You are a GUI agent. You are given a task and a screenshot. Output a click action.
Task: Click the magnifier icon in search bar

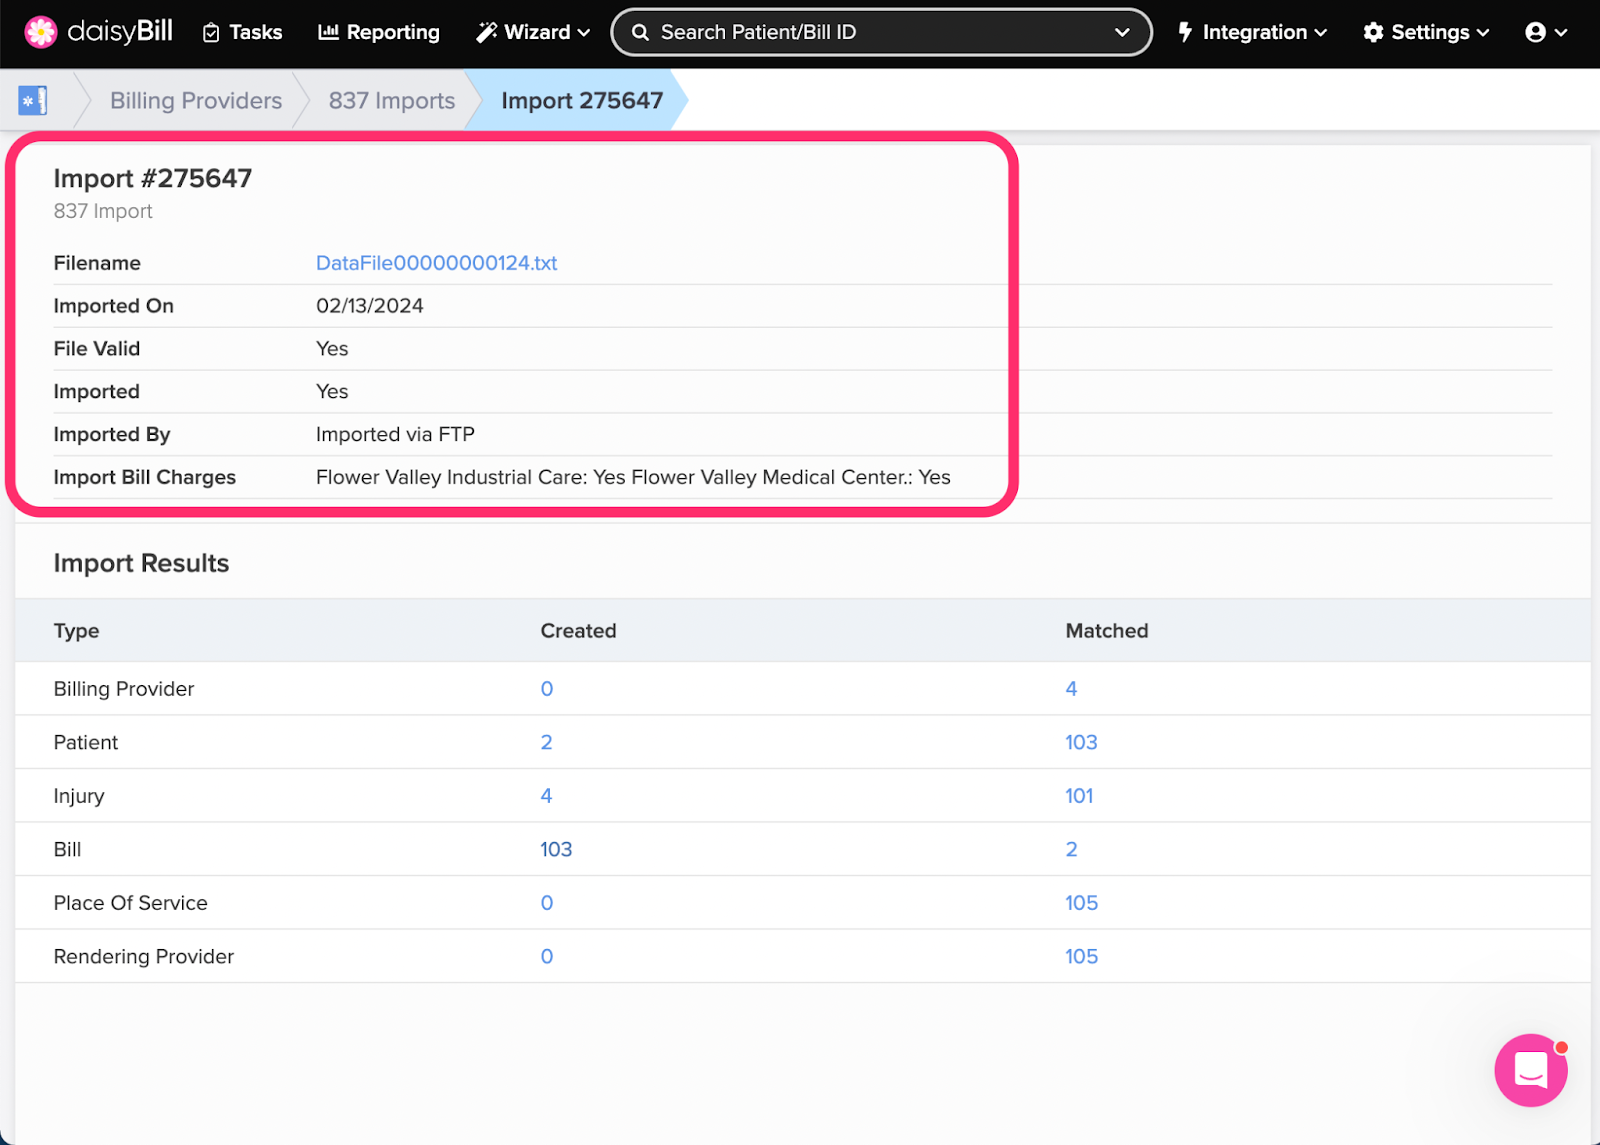[x=640, y=32]
